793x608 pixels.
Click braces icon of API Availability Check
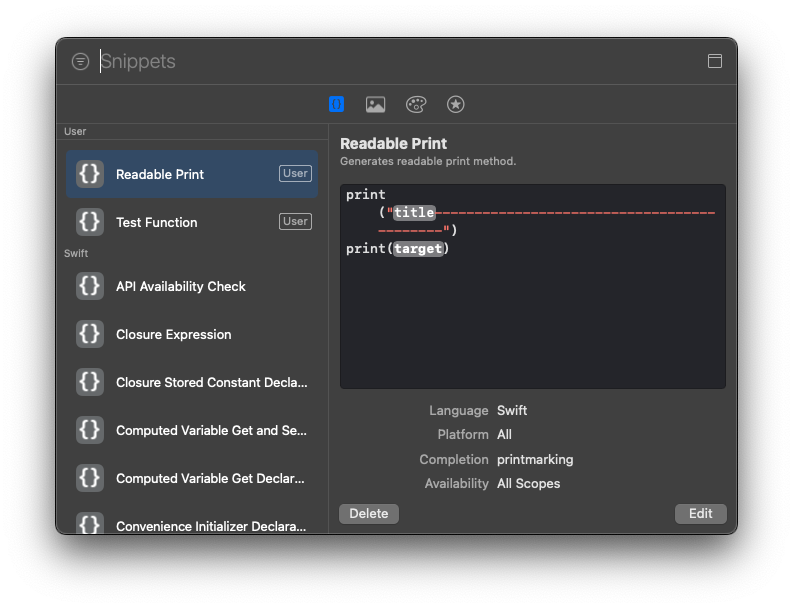coord(90,286)
